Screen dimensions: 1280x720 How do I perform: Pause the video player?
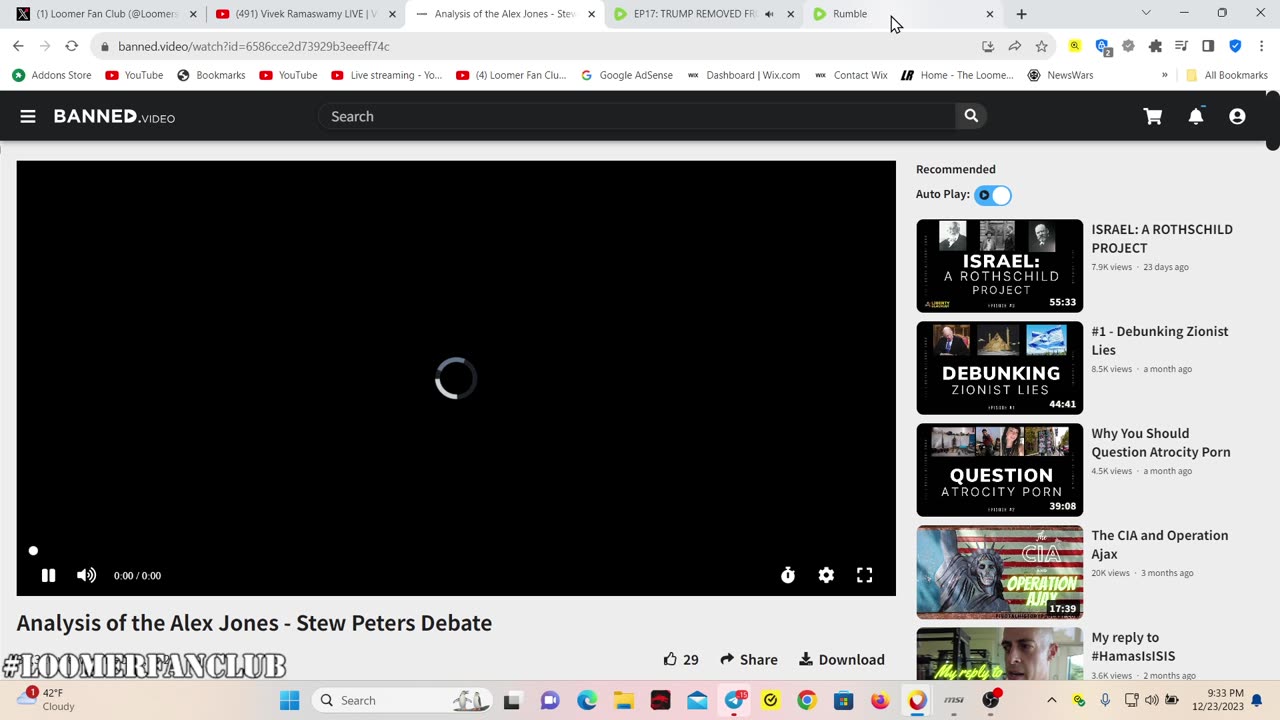coord(48,575)
